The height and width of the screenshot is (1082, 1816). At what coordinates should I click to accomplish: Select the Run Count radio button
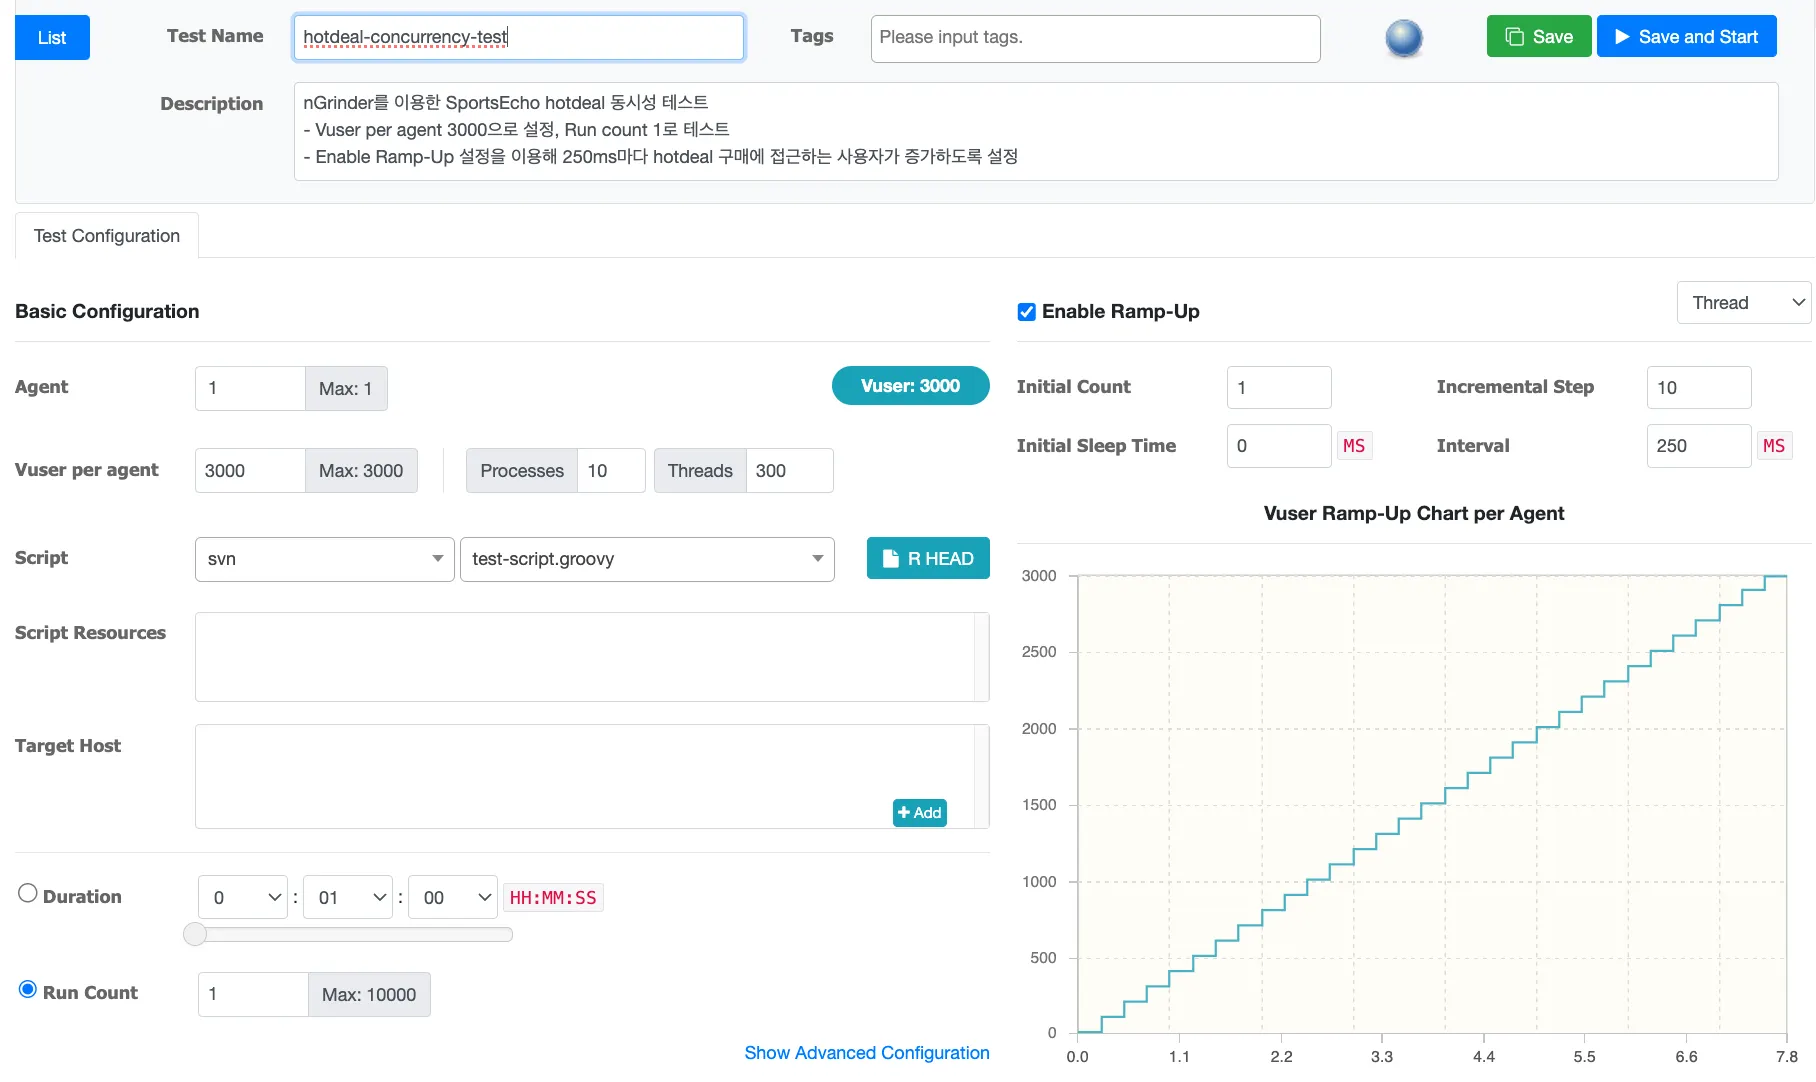[28, 989]
